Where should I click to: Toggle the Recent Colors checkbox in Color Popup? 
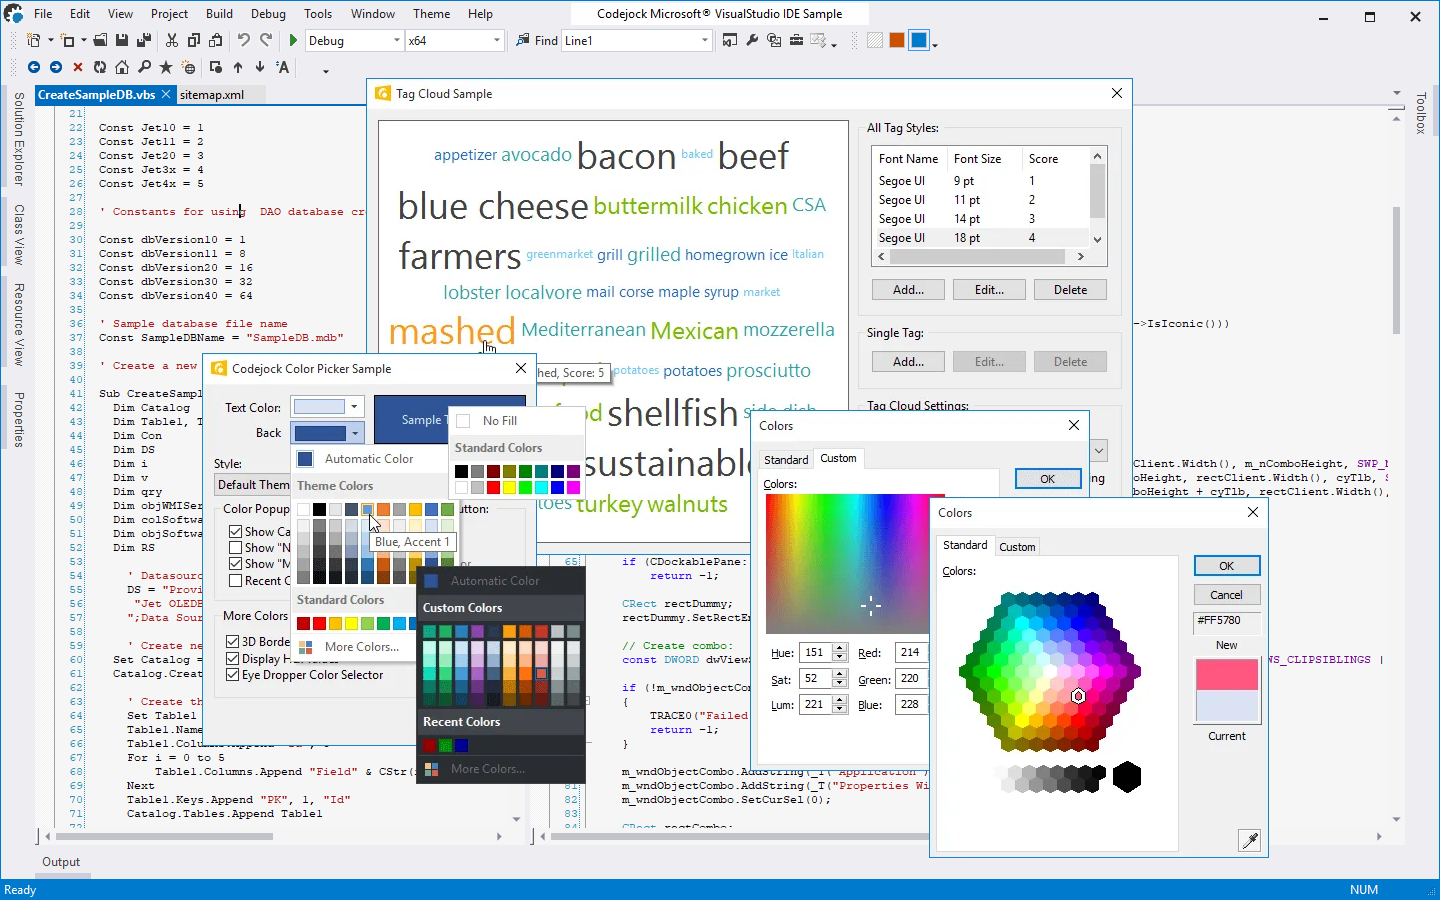point(236,580)
